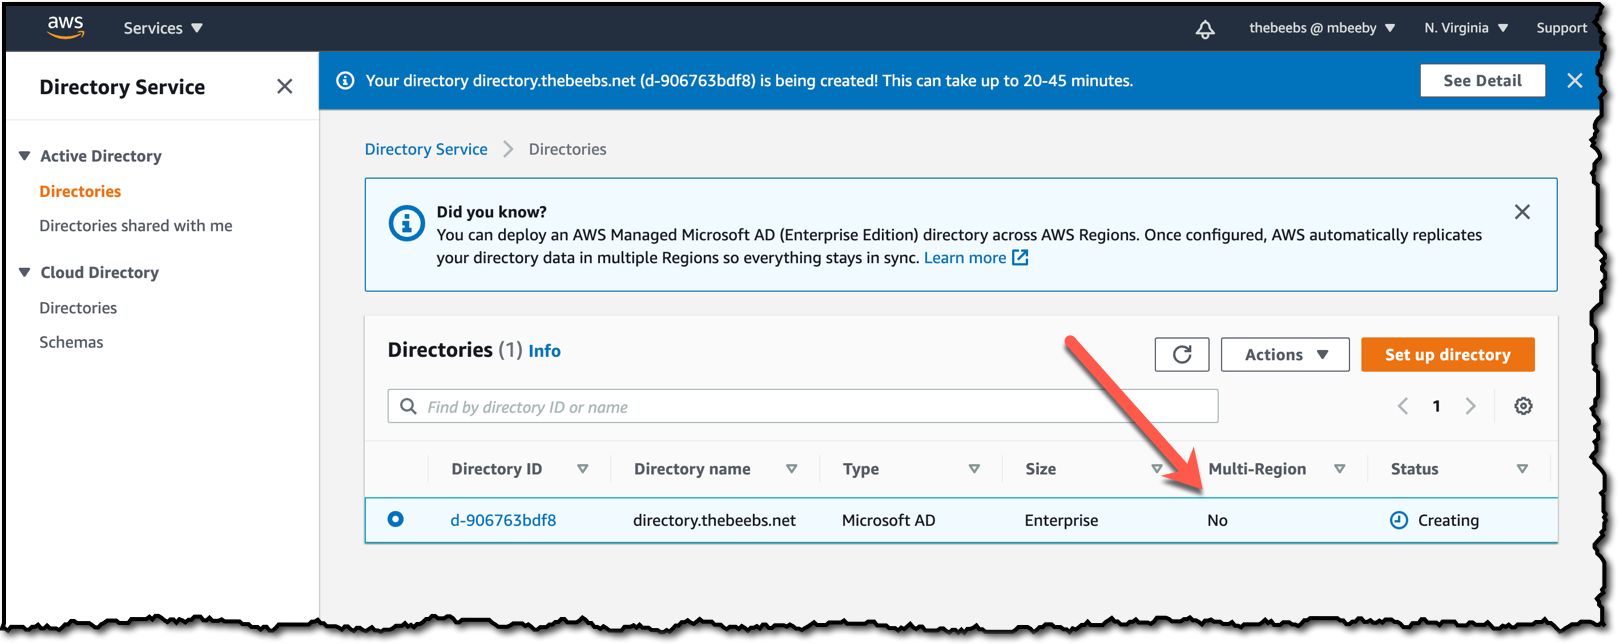Collapse the Cloud Directory section

click(x=25, y=272)
